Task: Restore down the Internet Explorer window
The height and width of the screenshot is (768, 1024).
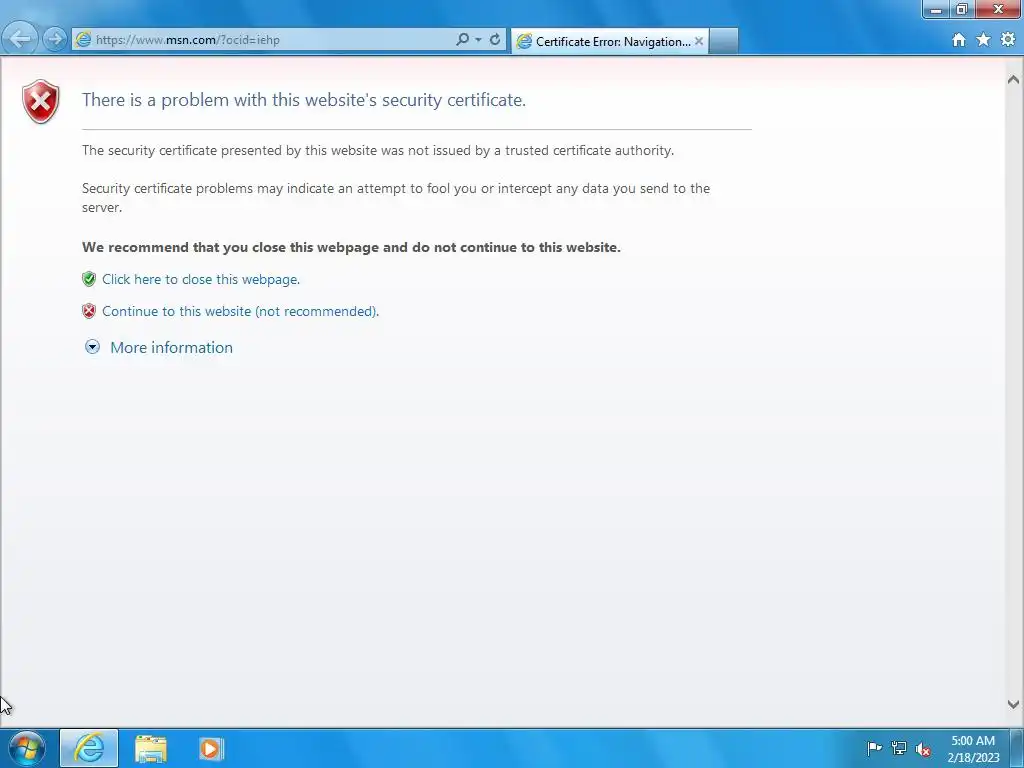Action: (961, 9)
